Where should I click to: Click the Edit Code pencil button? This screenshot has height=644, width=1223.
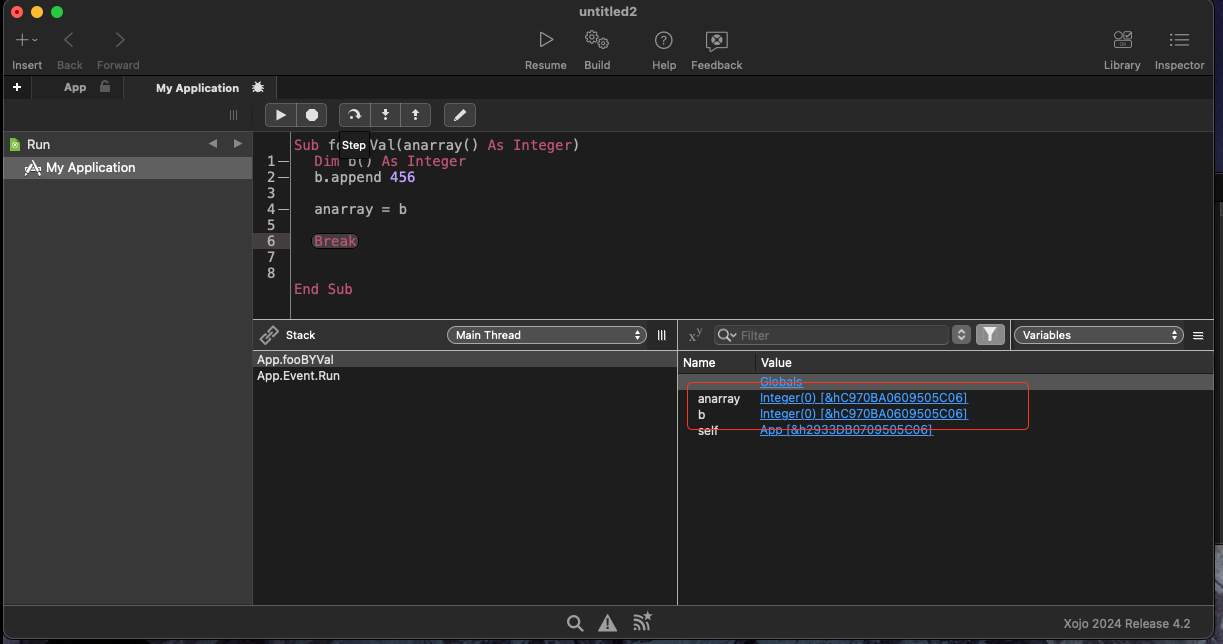coord(460,115)
